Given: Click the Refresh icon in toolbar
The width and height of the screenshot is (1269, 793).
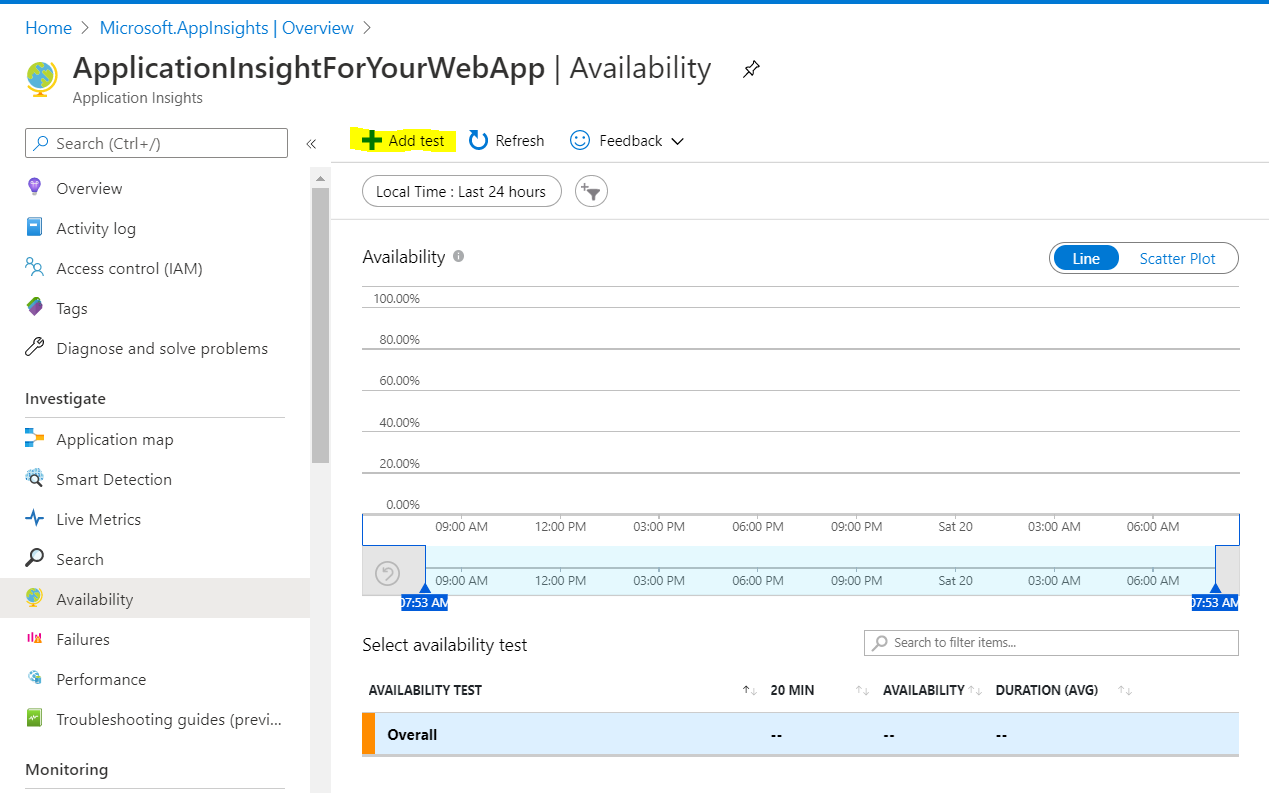Looking at the screenshot, I should [x=479, y=141].
